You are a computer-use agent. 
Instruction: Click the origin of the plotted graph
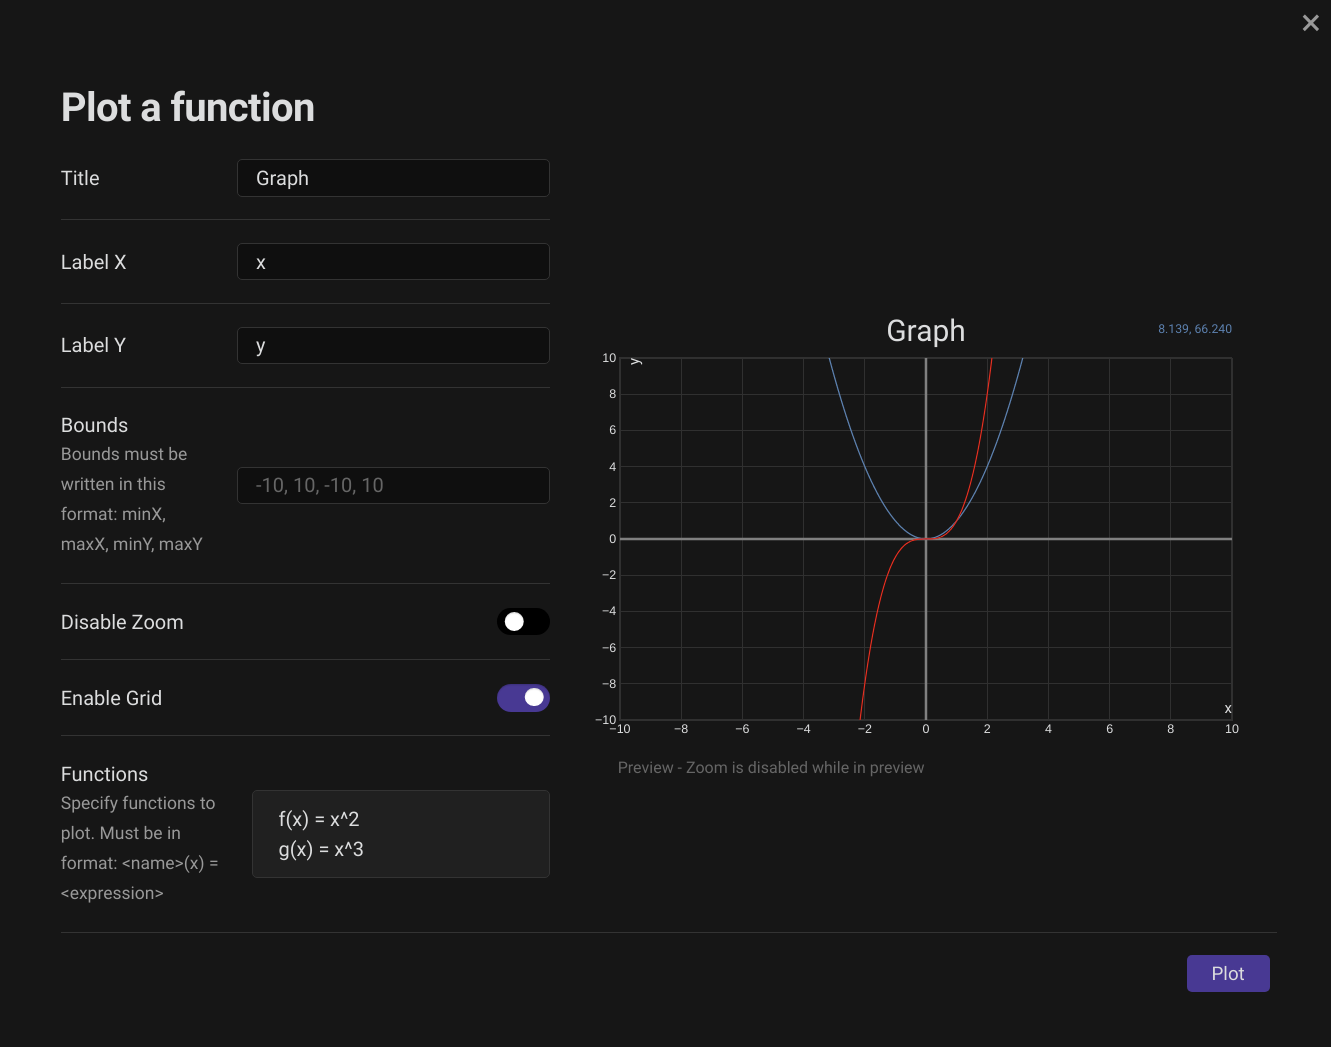tap(925, 538)
